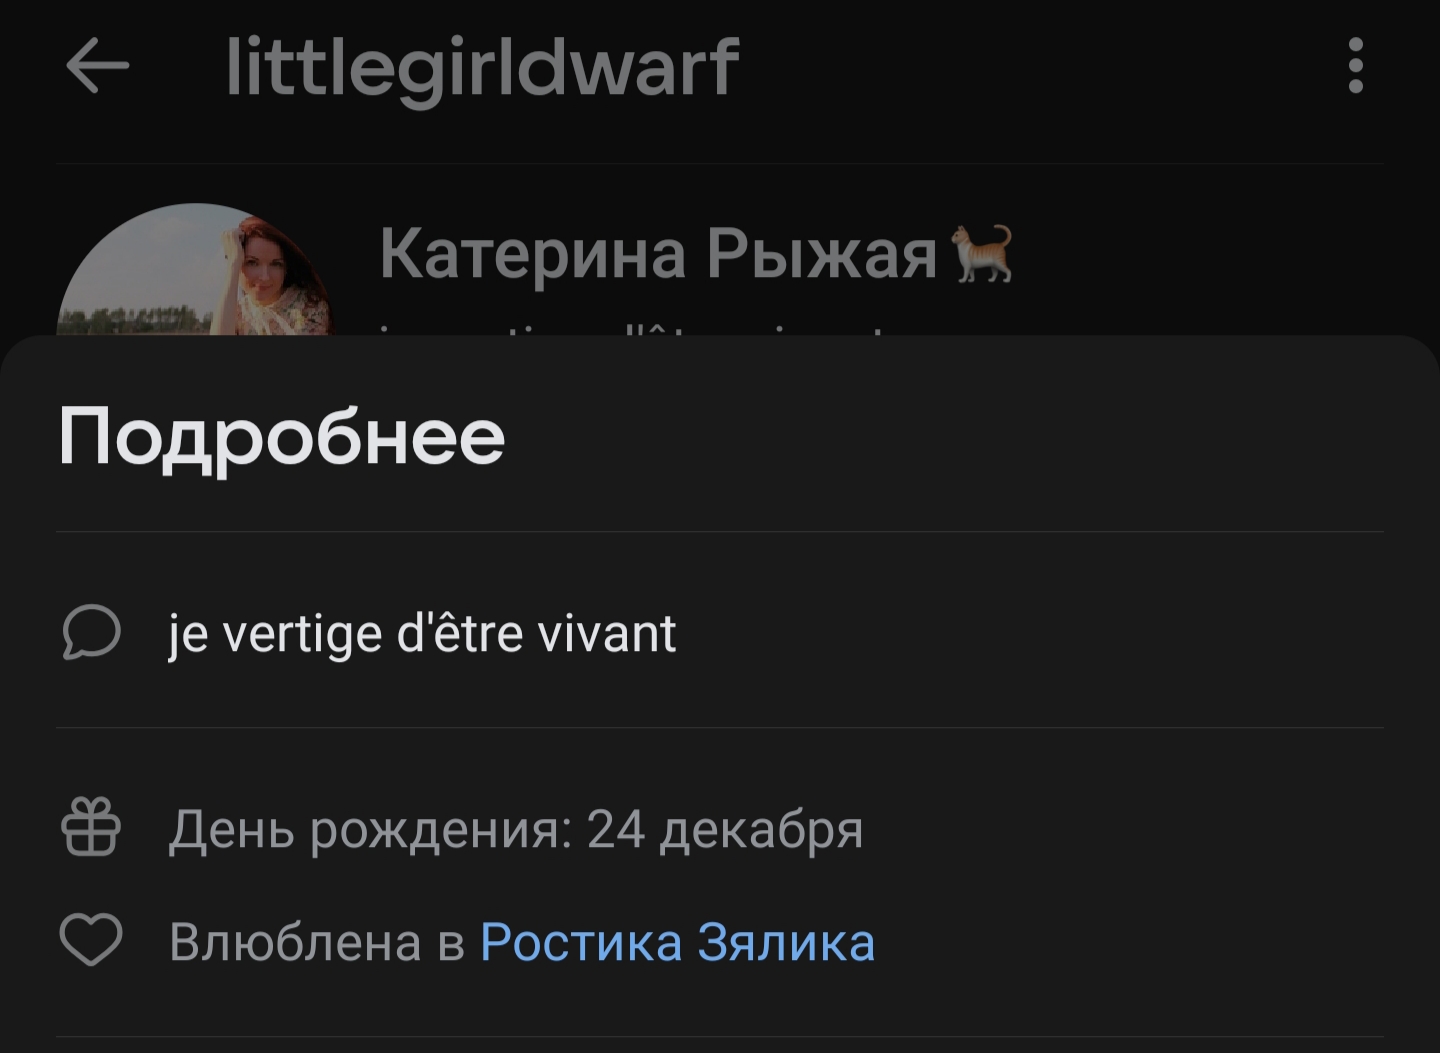This screenshot has width=1440, height=1053.
Task: Tap the cat emoji beside the name
Action: pos(982,253)
